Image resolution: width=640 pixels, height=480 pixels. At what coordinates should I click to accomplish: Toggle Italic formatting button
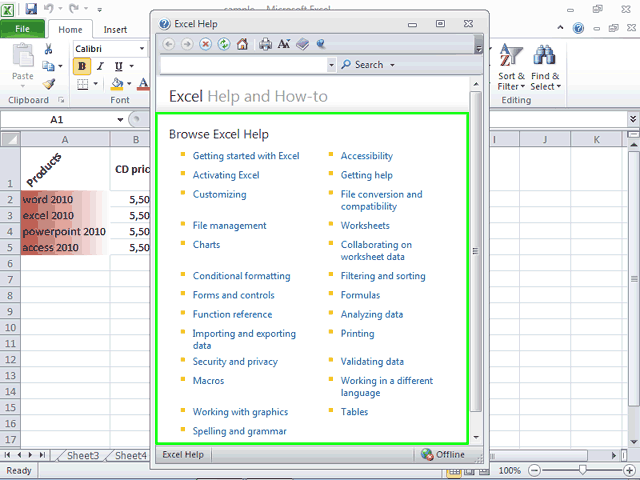click(100, 66)
